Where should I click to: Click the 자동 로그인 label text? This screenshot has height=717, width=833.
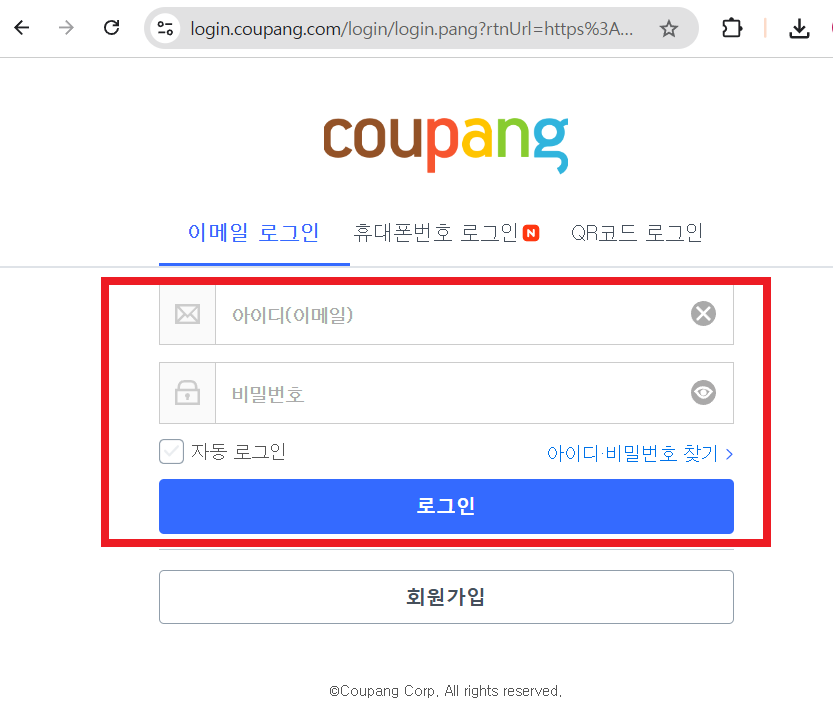pos(238,452)
